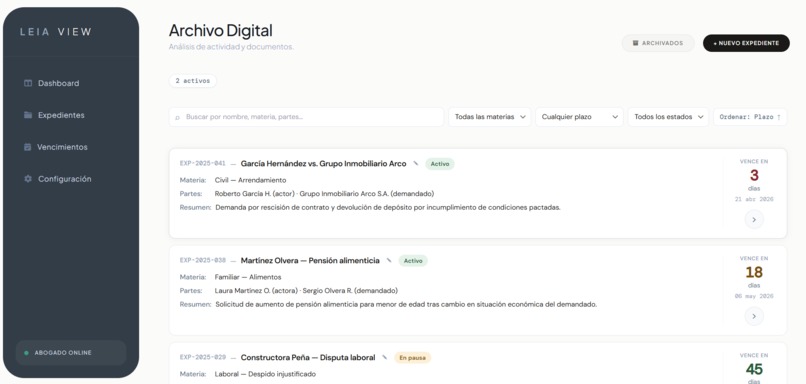Click the Abogado Online status pill
The width and height of the screenshot is (806, 384).
point(71,353)
